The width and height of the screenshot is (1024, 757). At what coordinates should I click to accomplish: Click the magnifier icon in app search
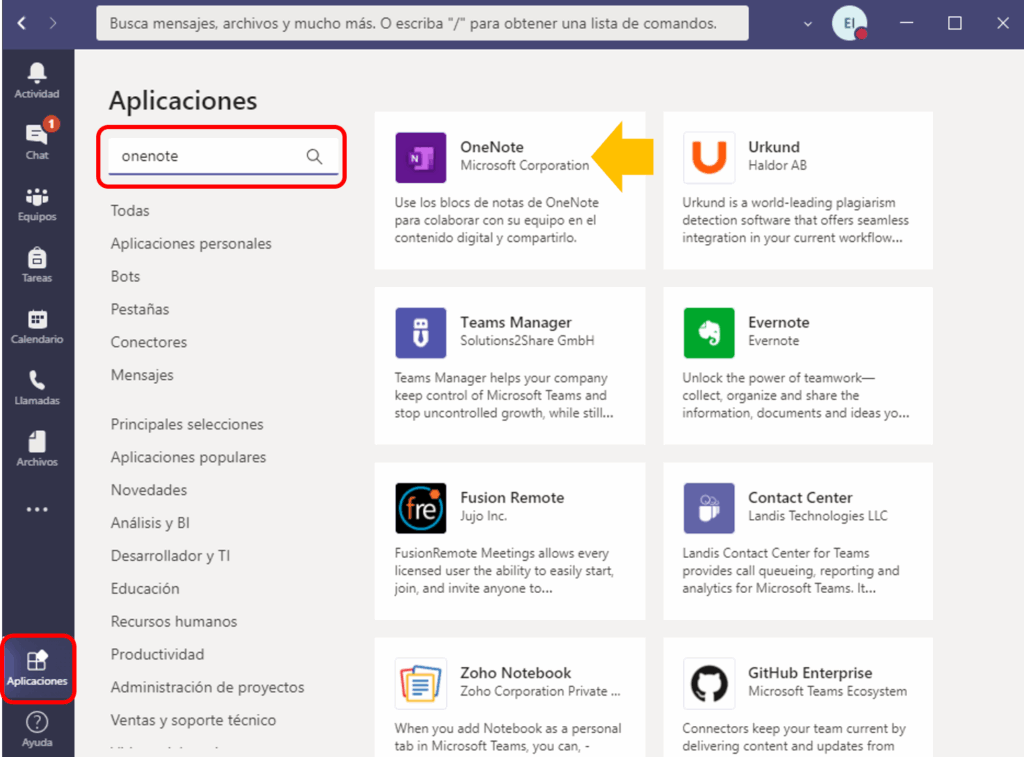pyautogui.click(x=314, y=156)
